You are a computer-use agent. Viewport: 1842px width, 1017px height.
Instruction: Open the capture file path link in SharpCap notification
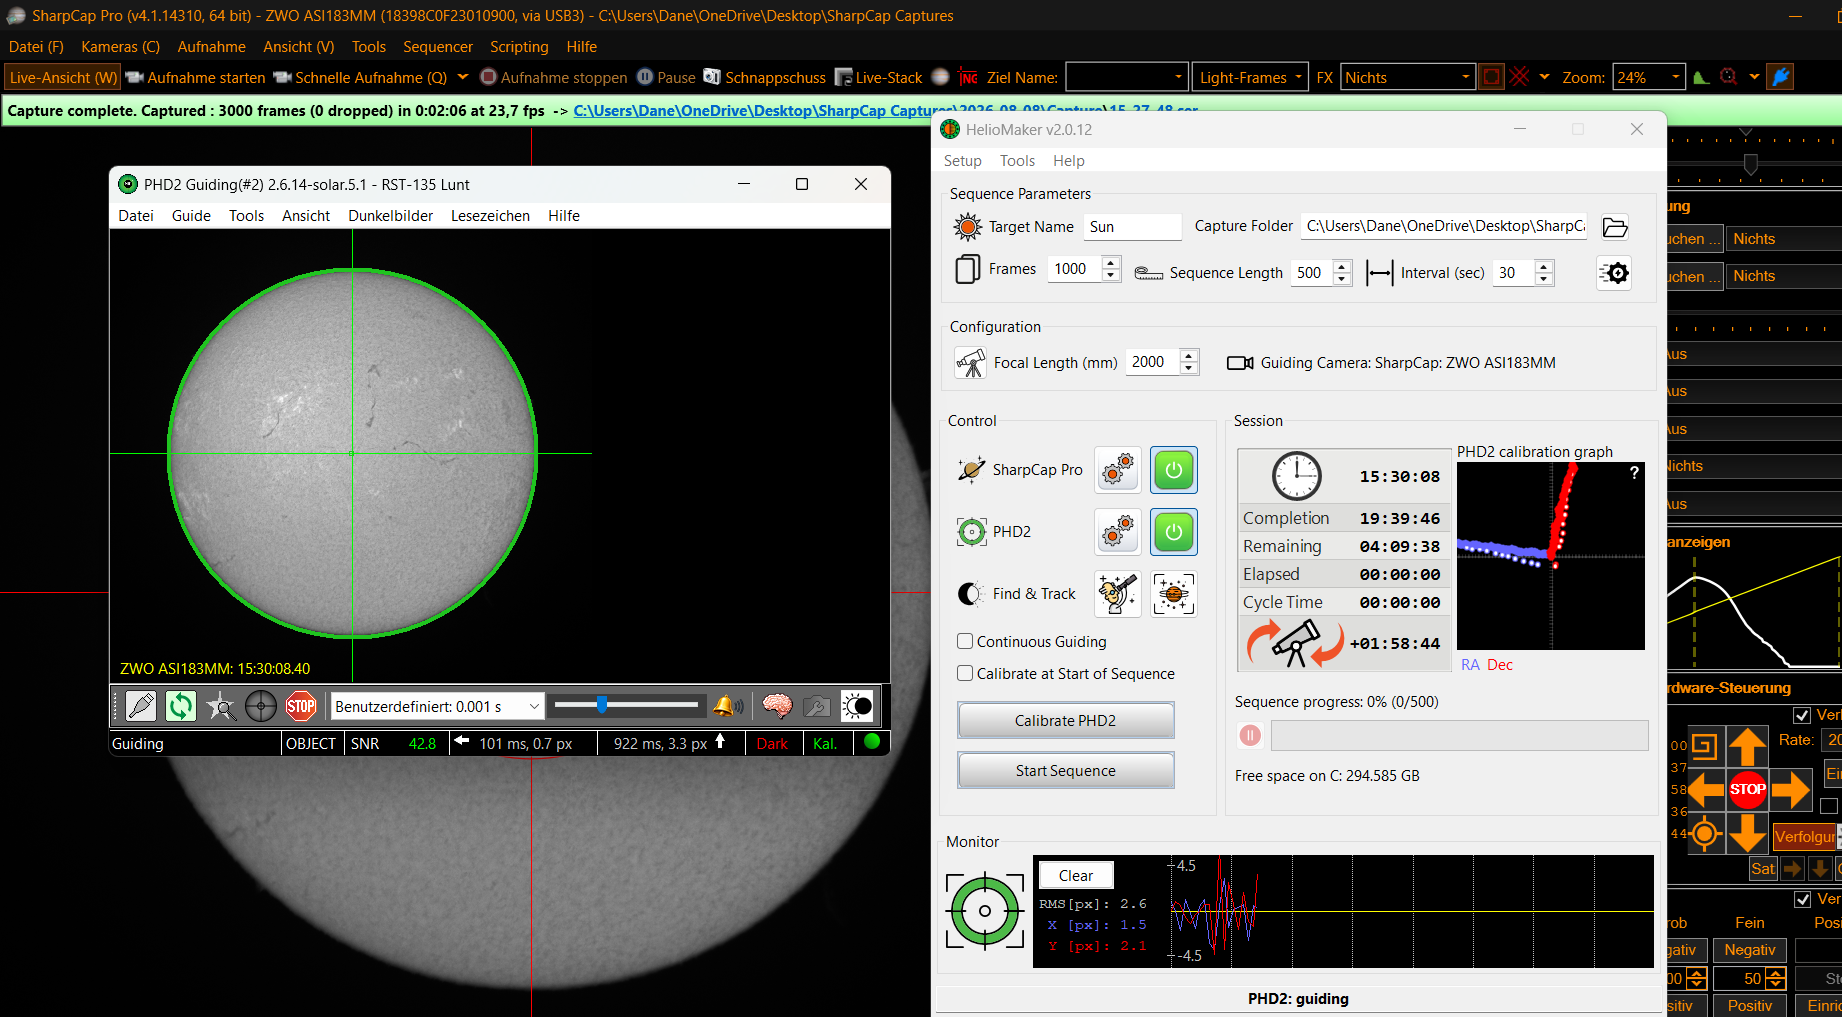pos(886,110)
